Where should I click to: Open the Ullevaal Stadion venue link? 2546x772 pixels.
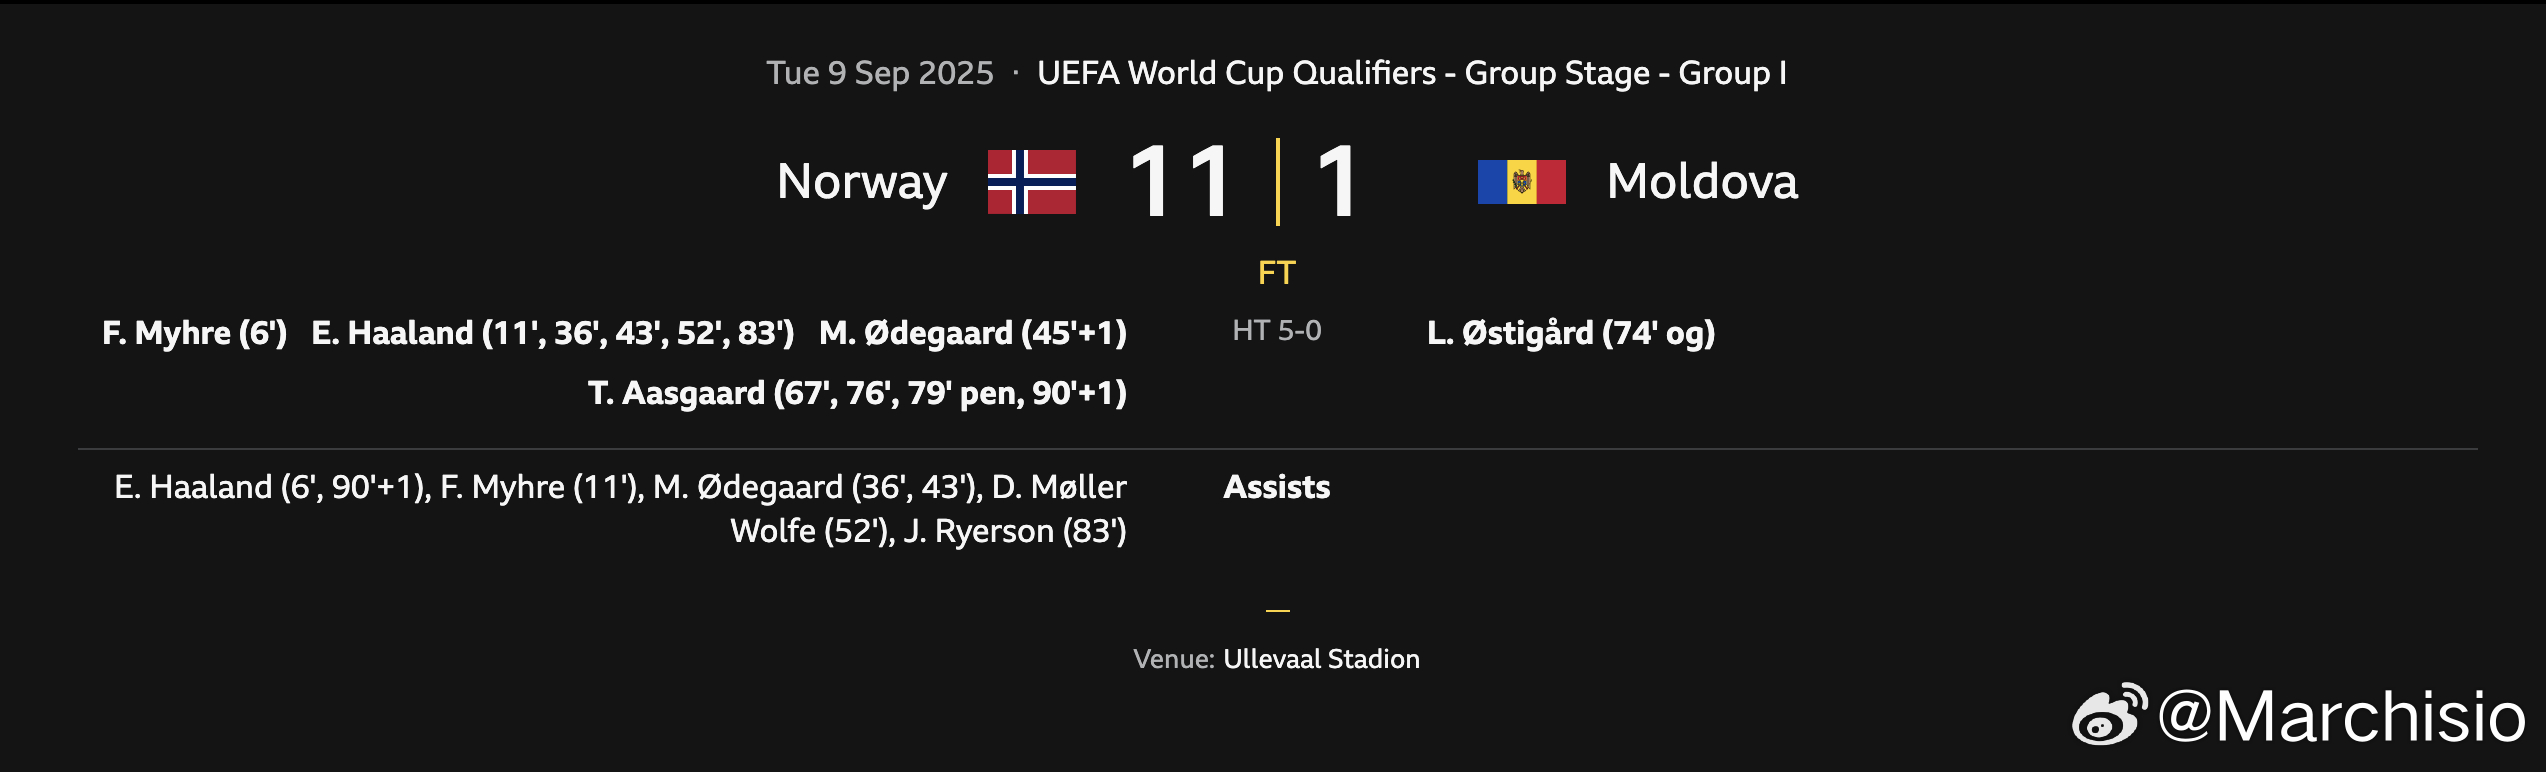click(1321, 659)
